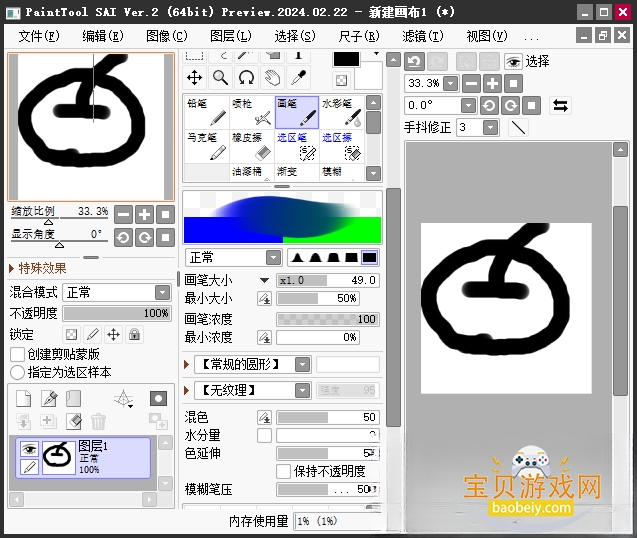
Task: Create a new layer folder
Action: (x=74, y=399)
